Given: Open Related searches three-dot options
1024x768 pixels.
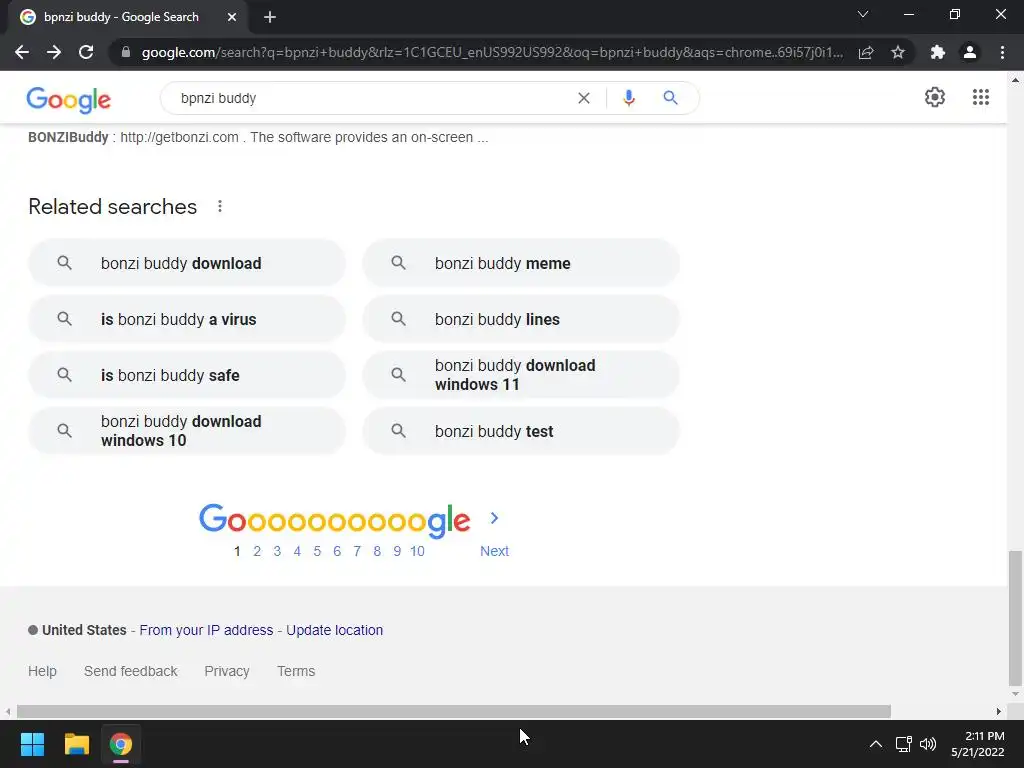Looking at the screenshot, I should tap(220, 206).
